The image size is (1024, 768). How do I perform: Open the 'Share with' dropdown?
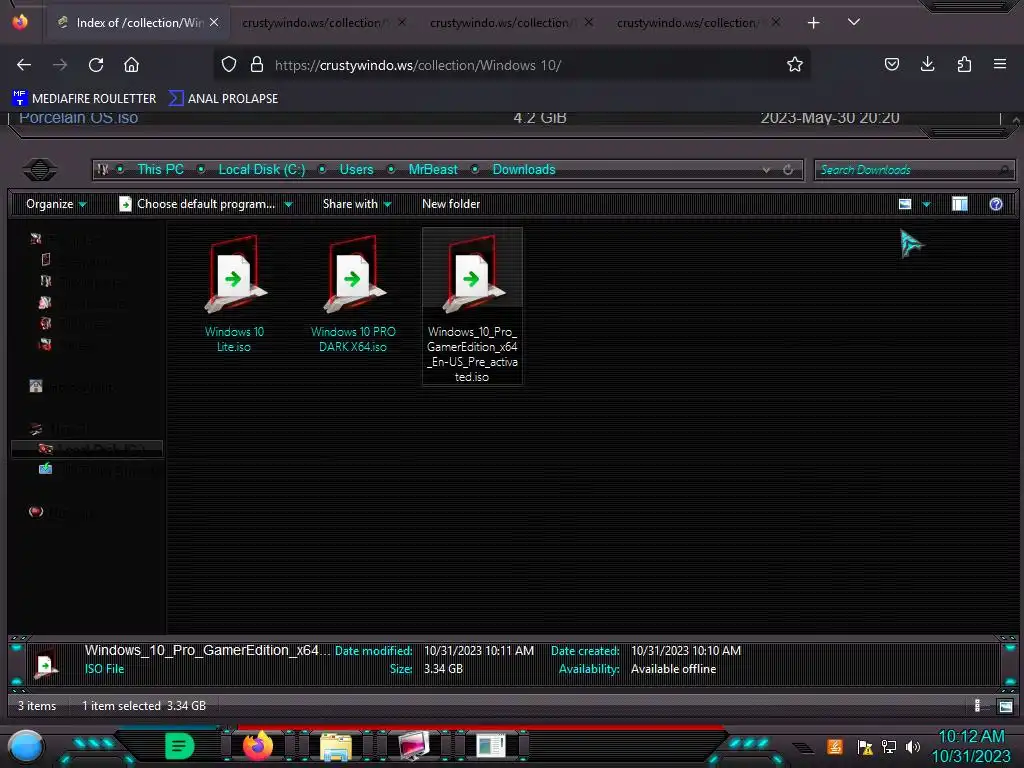pyautogui.click(x=357, y=204)
